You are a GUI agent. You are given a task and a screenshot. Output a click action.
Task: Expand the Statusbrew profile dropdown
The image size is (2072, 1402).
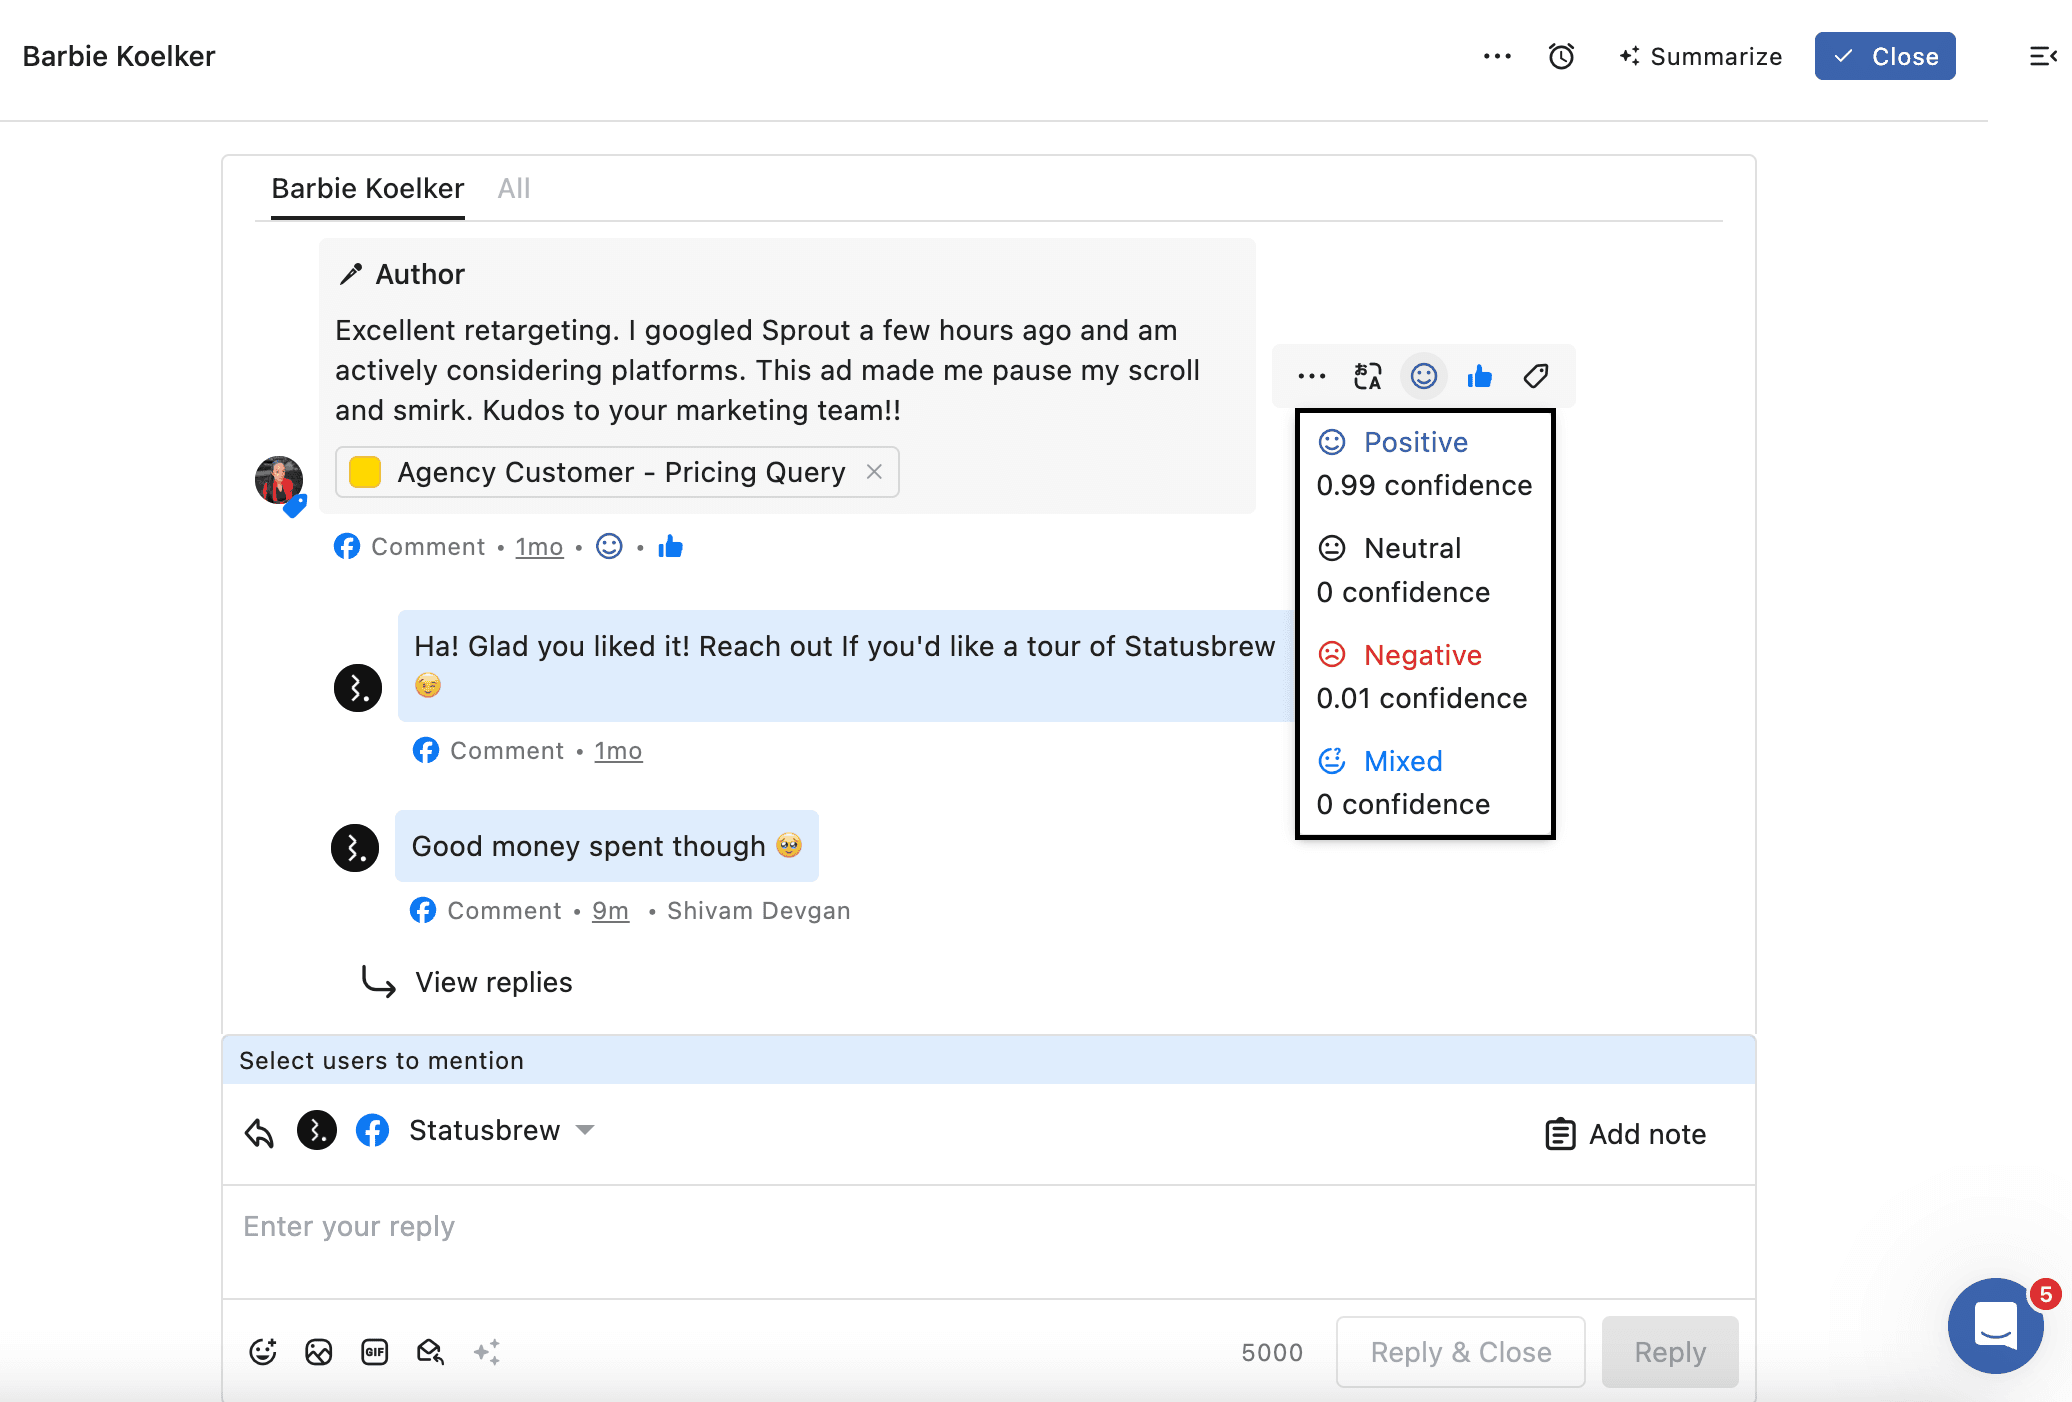point(586,1130)
